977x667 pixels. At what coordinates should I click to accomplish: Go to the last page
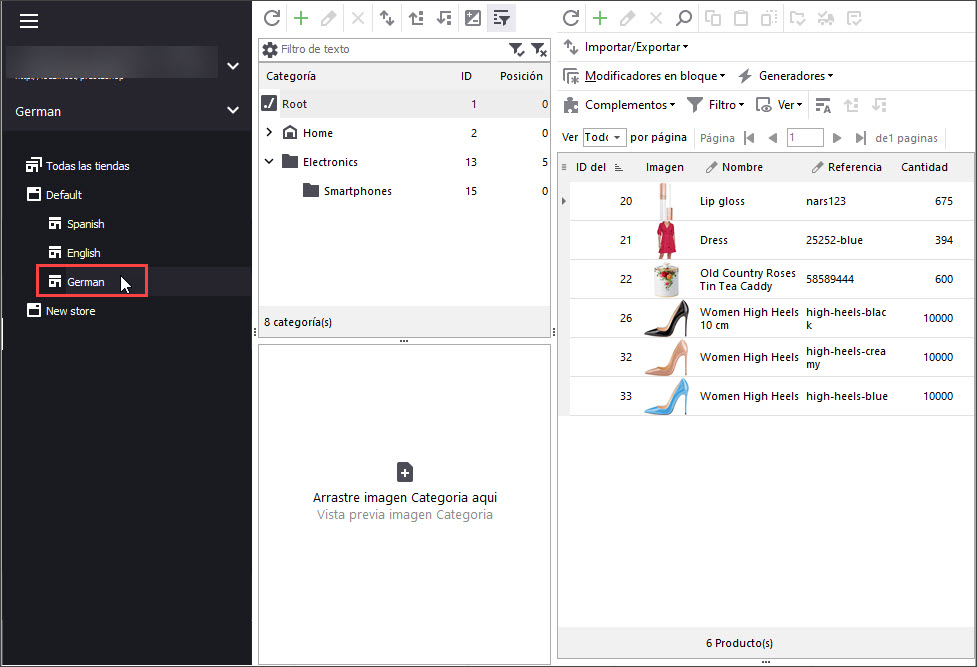coord(860,138)
